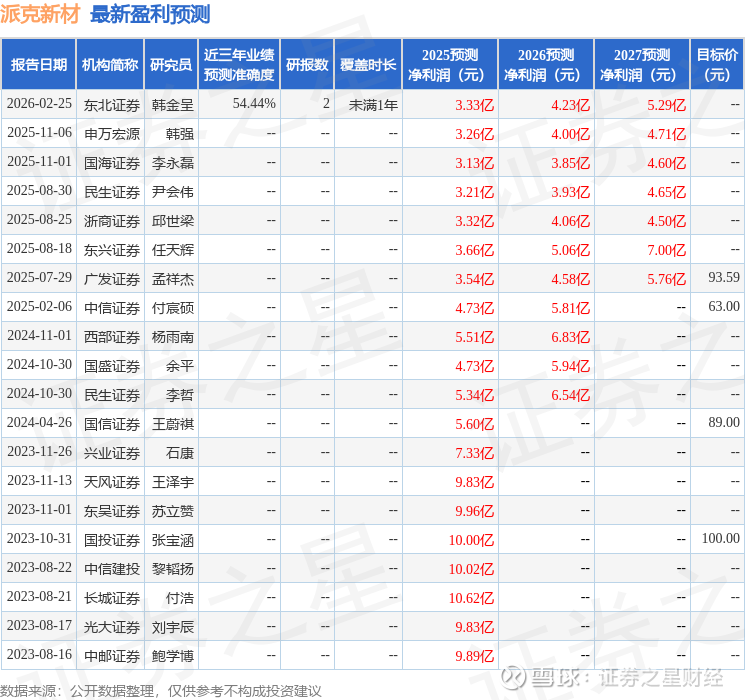Click the 63.00 target price
The image size is (745, 700).
724,306
